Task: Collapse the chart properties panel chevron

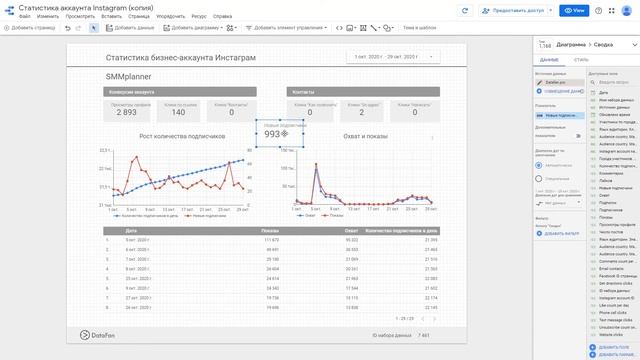Action: pos(635,44)
